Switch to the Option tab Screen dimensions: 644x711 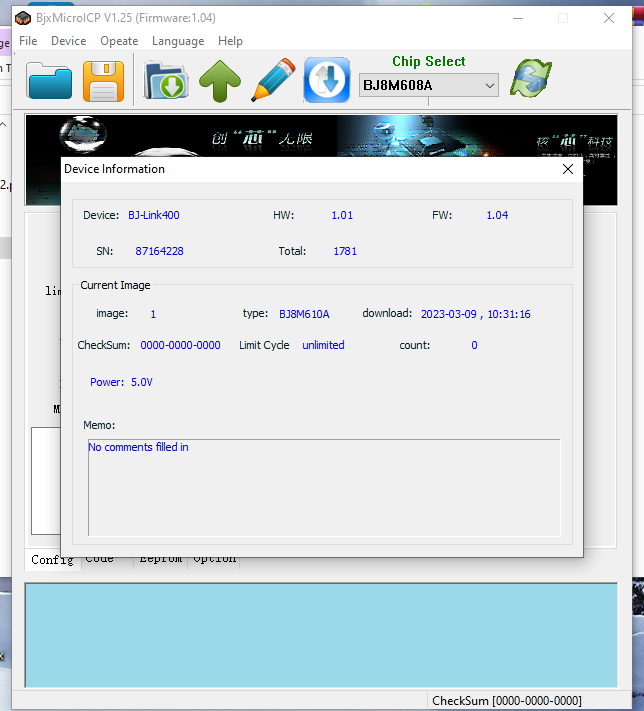click(214, 559)
